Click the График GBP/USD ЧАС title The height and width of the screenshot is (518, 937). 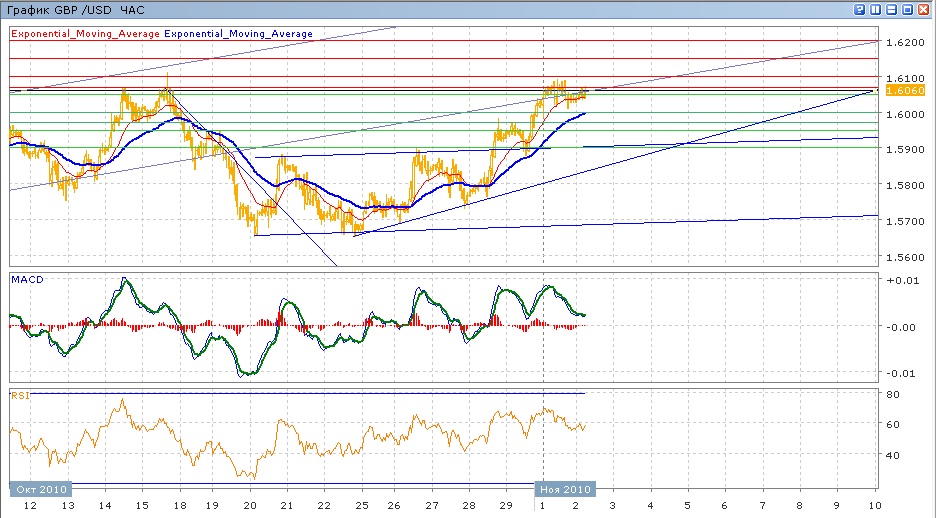pyautogui.click(x=75, y=10)
